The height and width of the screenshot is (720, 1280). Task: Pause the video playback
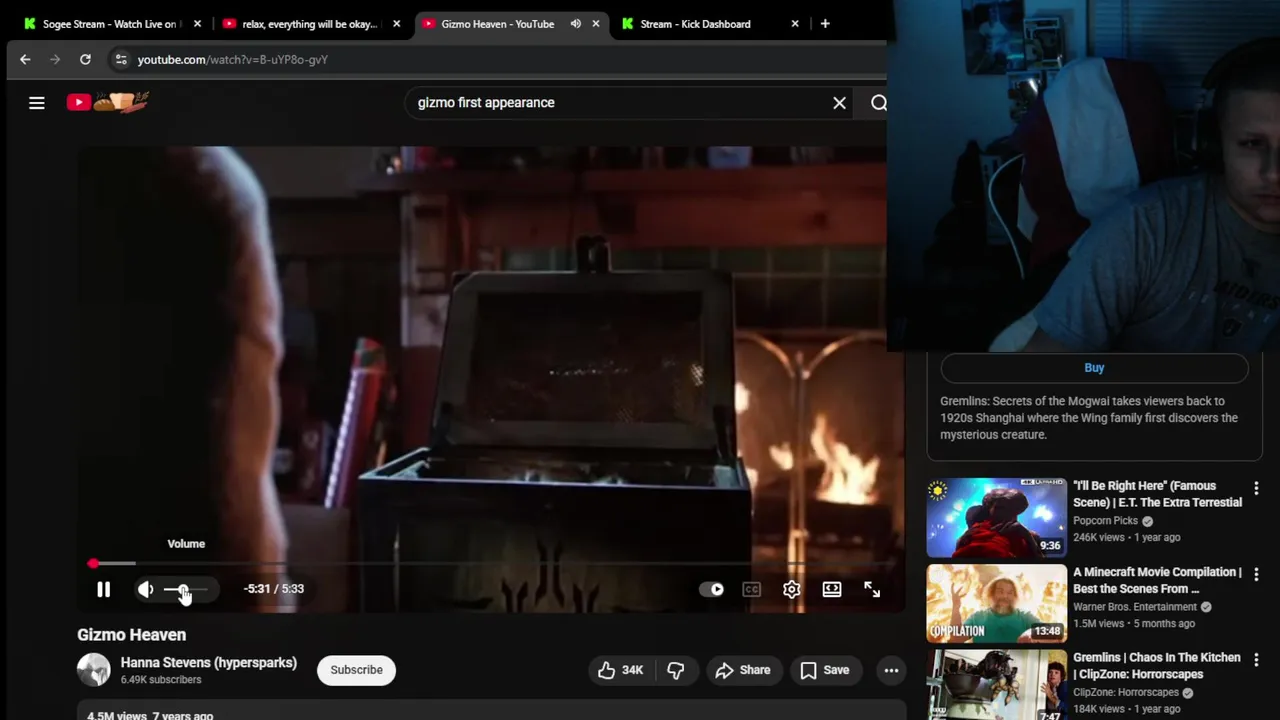103,590
